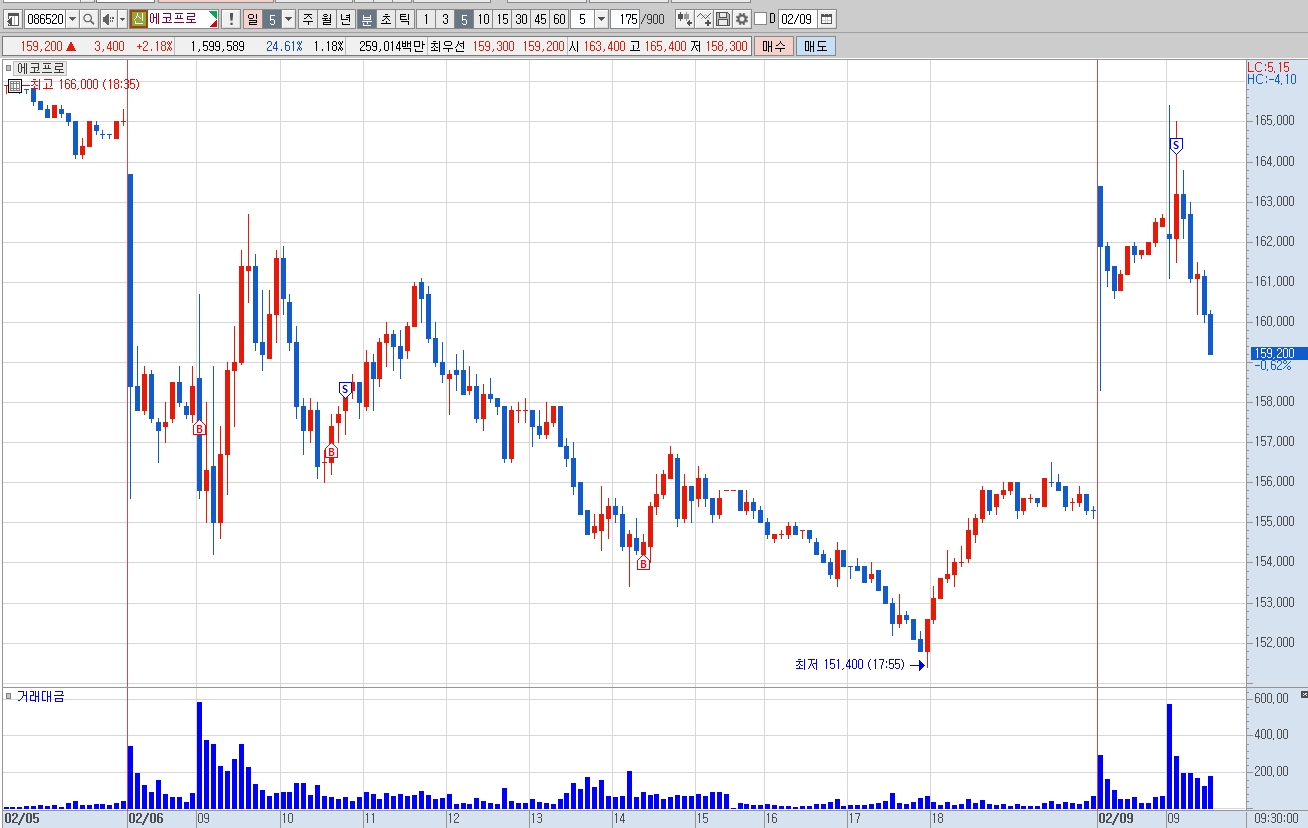Click the save chart floppy disk icon
The width and height of the screenshot is (1308, 828).
coord(723,19)
